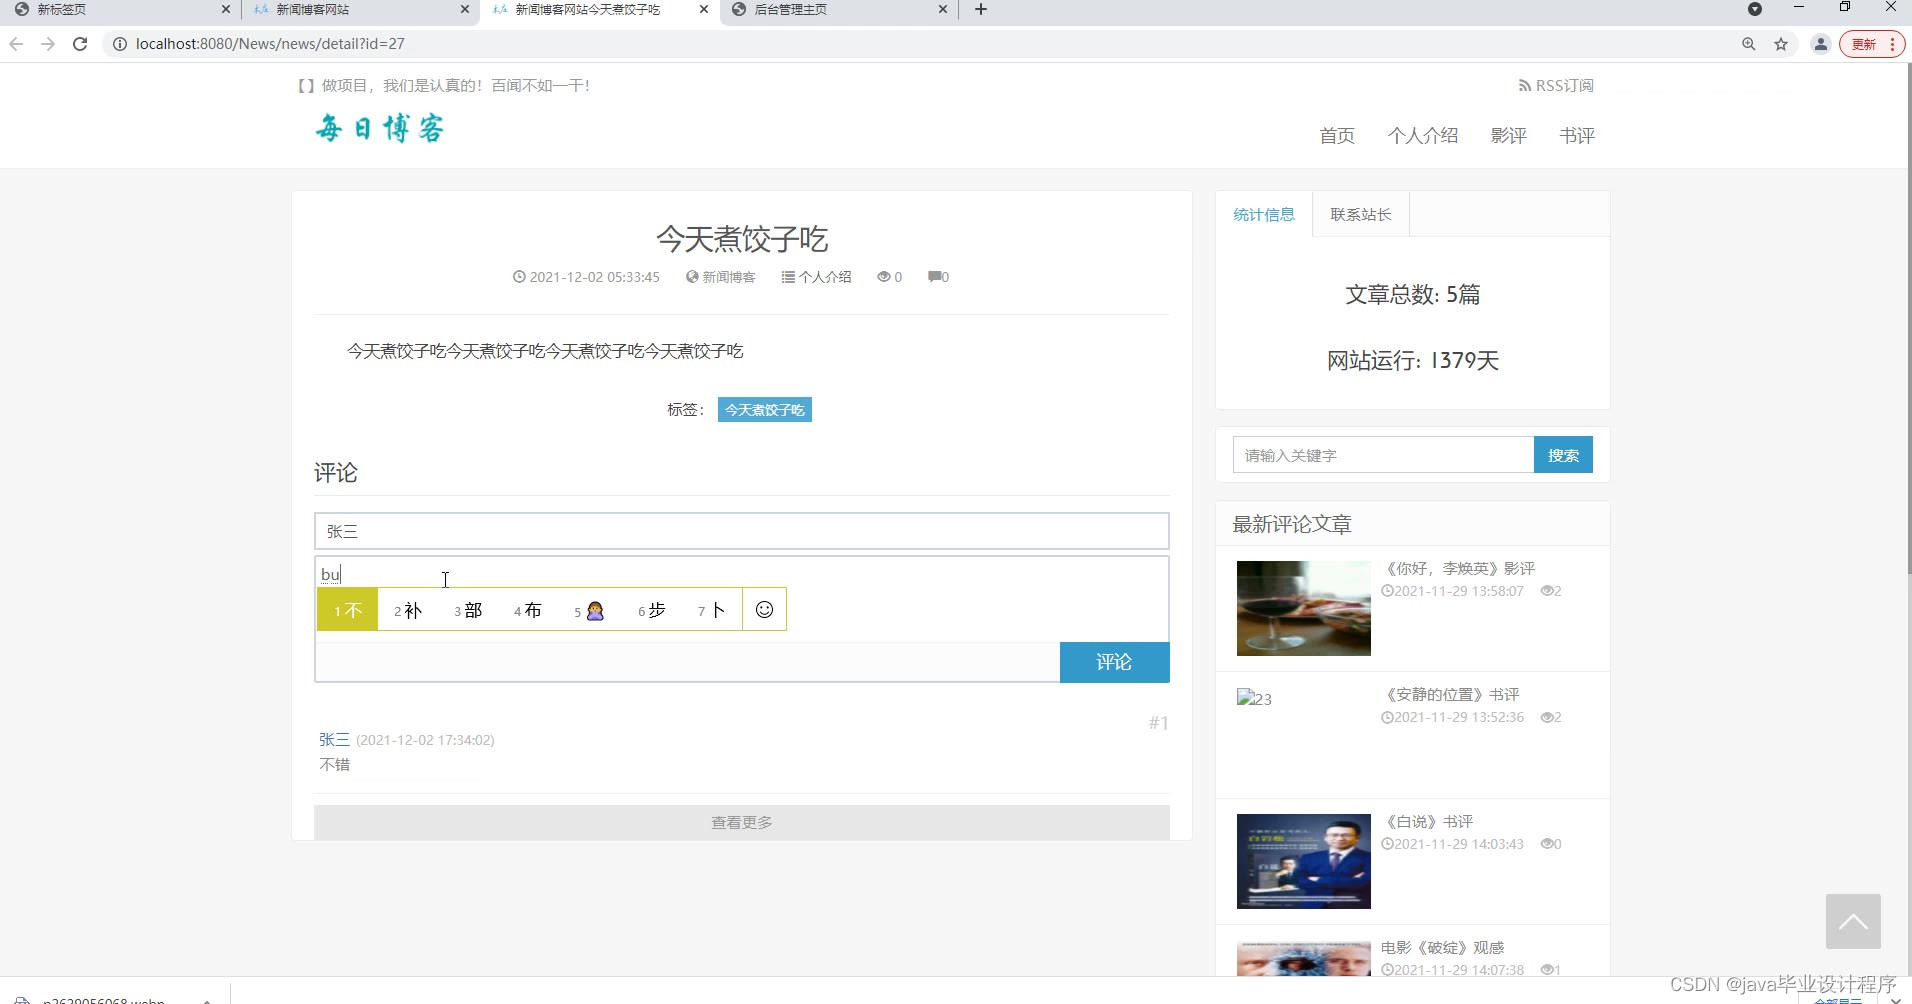Select the 联系站长 sidebar tab
1912x1004 pixels.
coord(1361,214)
